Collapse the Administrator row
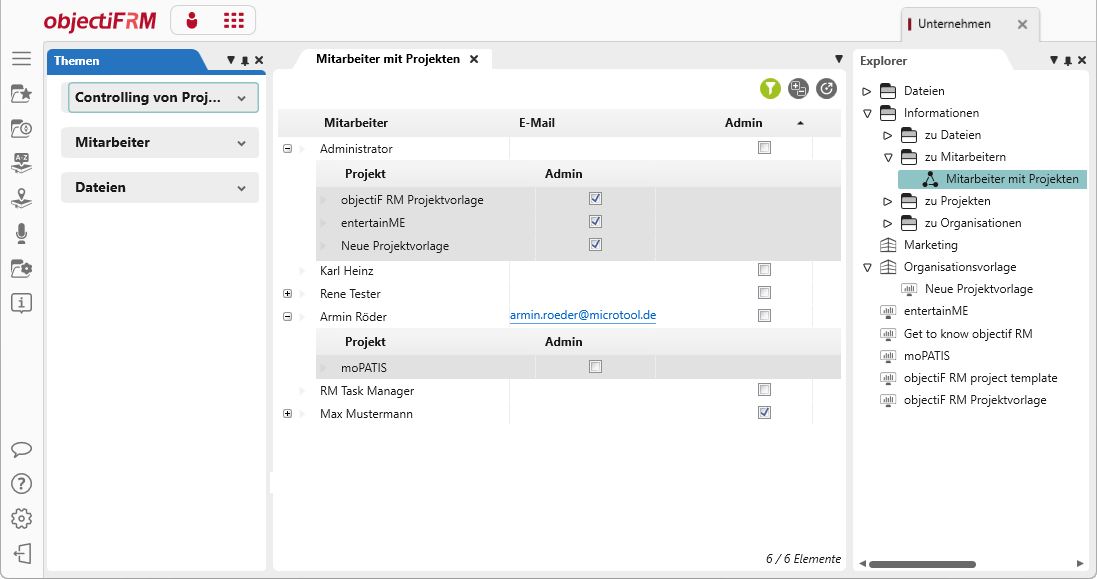Image resolution: width=1097 pixels, height=579 pixels. 287,149
